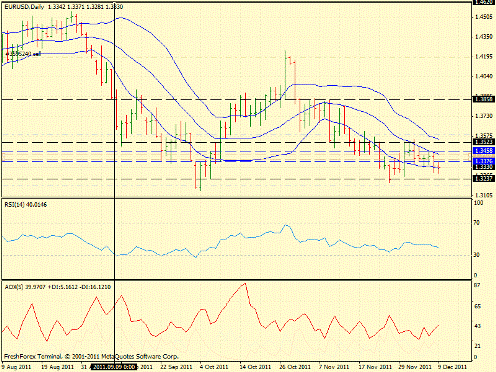This screenshot has width=496, height=372.
Task: Select the 1.4040 price axis label
Action: point(484,76)
